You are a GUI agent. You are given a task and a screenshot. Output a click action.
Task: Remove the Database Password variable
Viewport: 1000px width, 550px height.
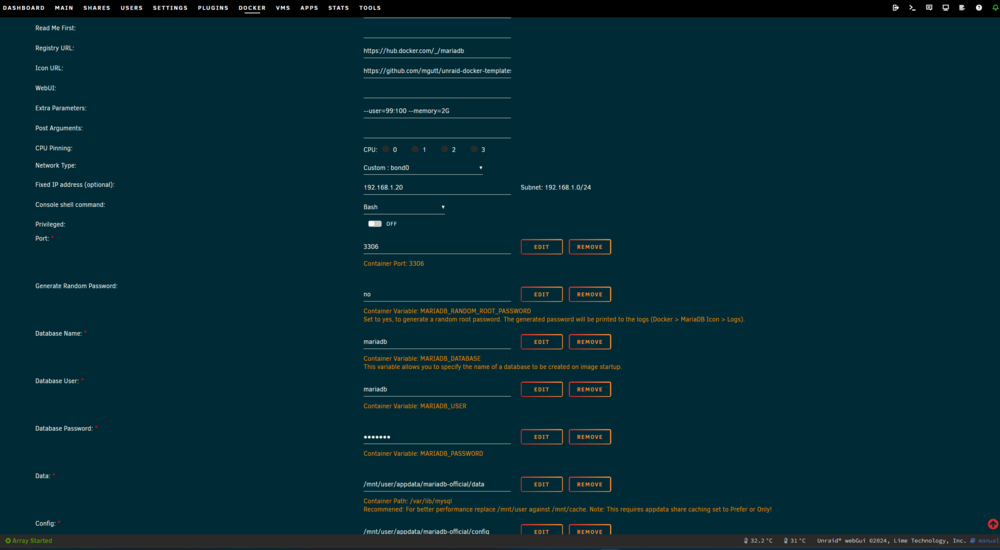[x=590, y=437]
